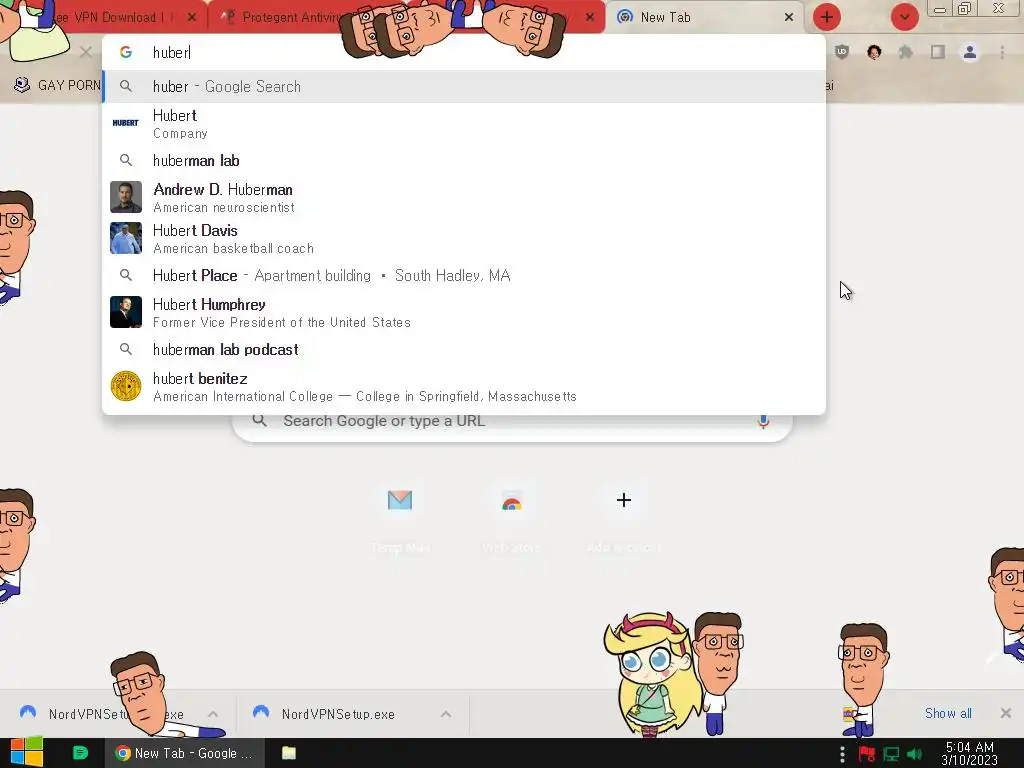Open the green chat app in taskbar
The height and width of the screenshot is (768, 1024).
click(x=80, y=753)
